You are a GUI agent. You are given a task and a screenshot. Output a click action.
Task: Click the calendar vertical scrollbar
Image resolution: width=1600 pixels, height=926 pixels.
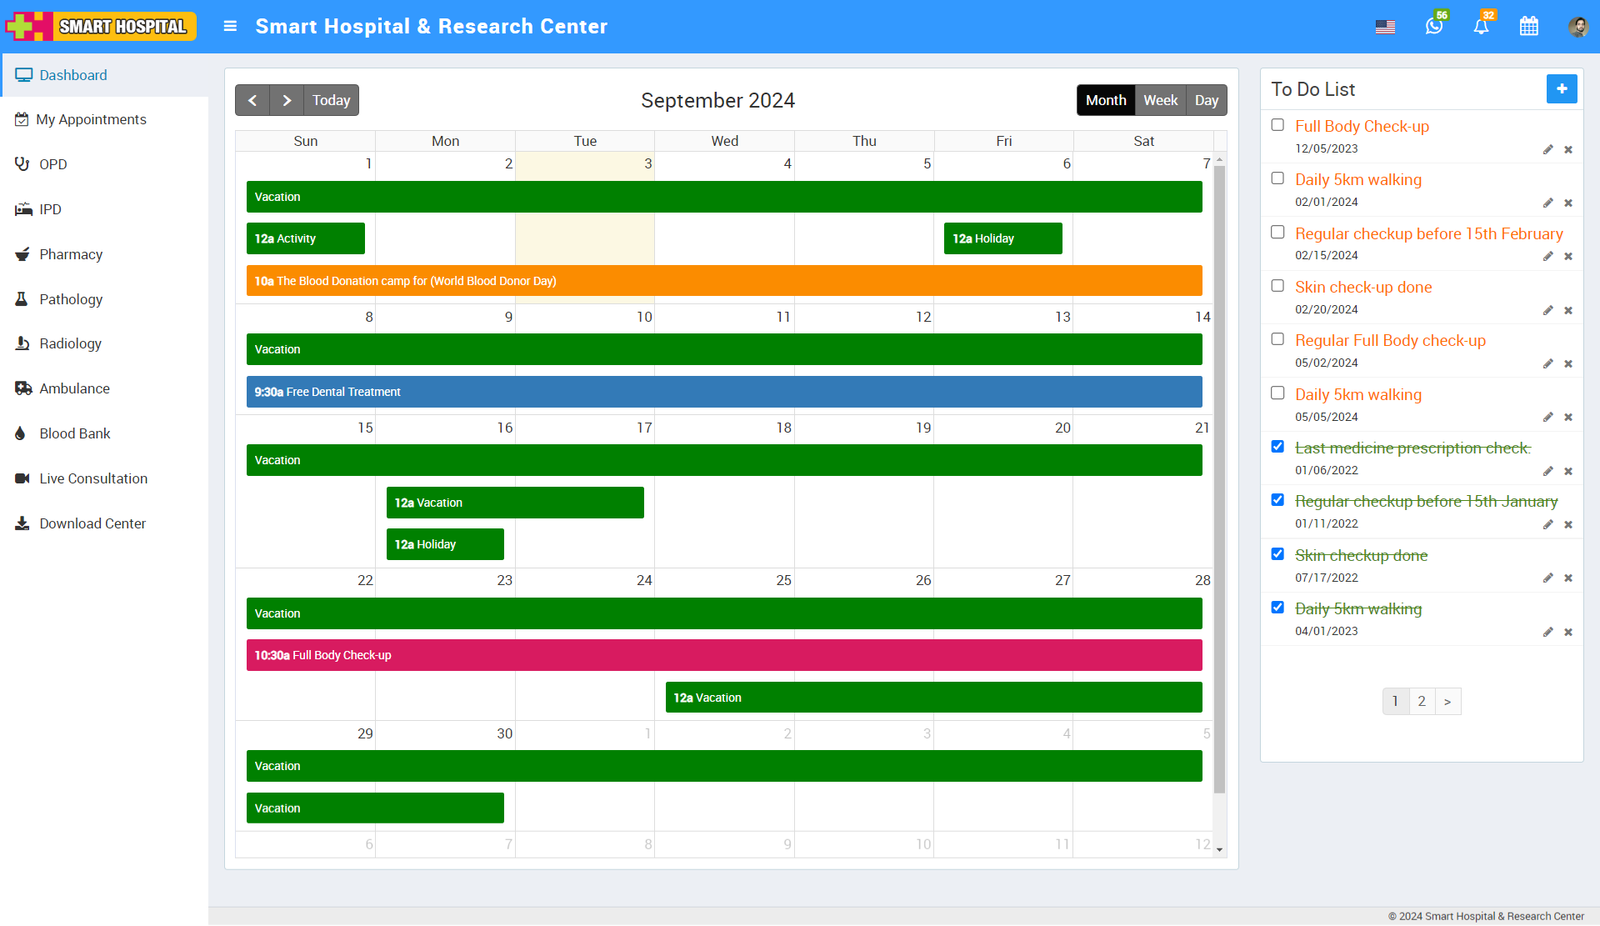[x=1219, y=480]
